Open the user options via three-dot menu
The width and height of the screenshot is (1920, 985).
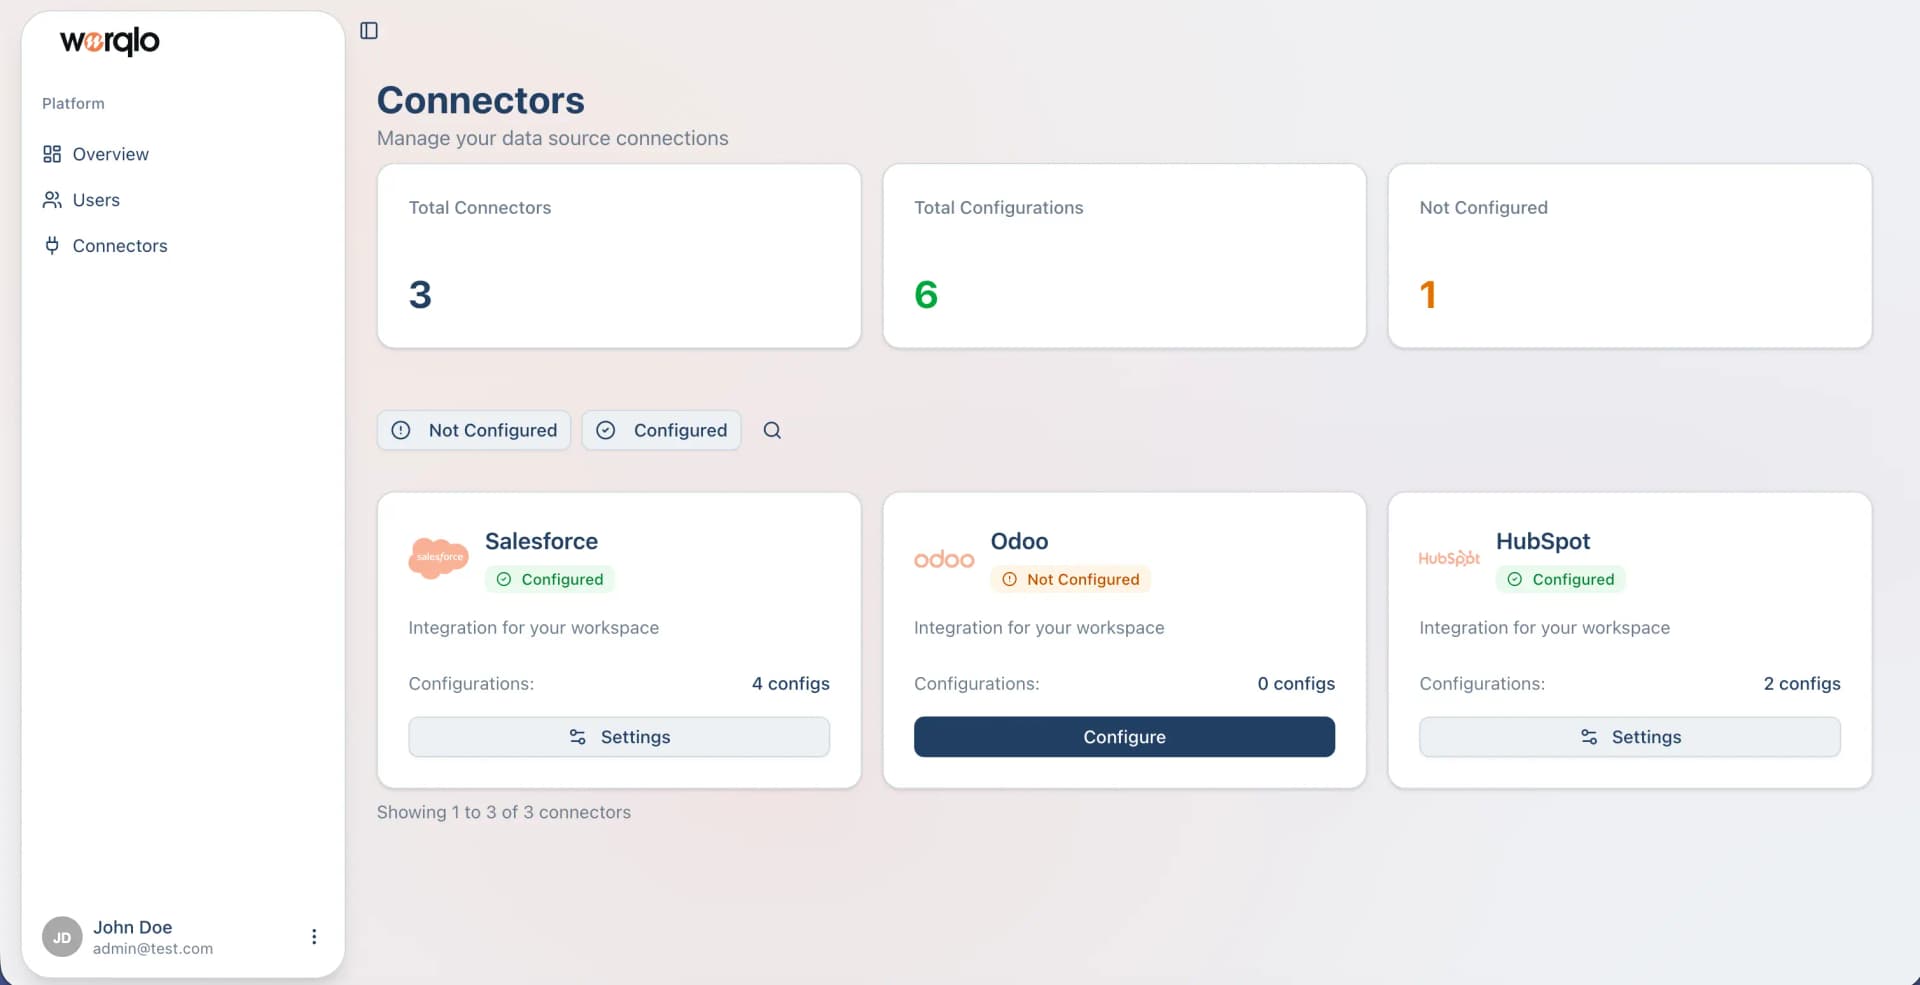[314, 936]
